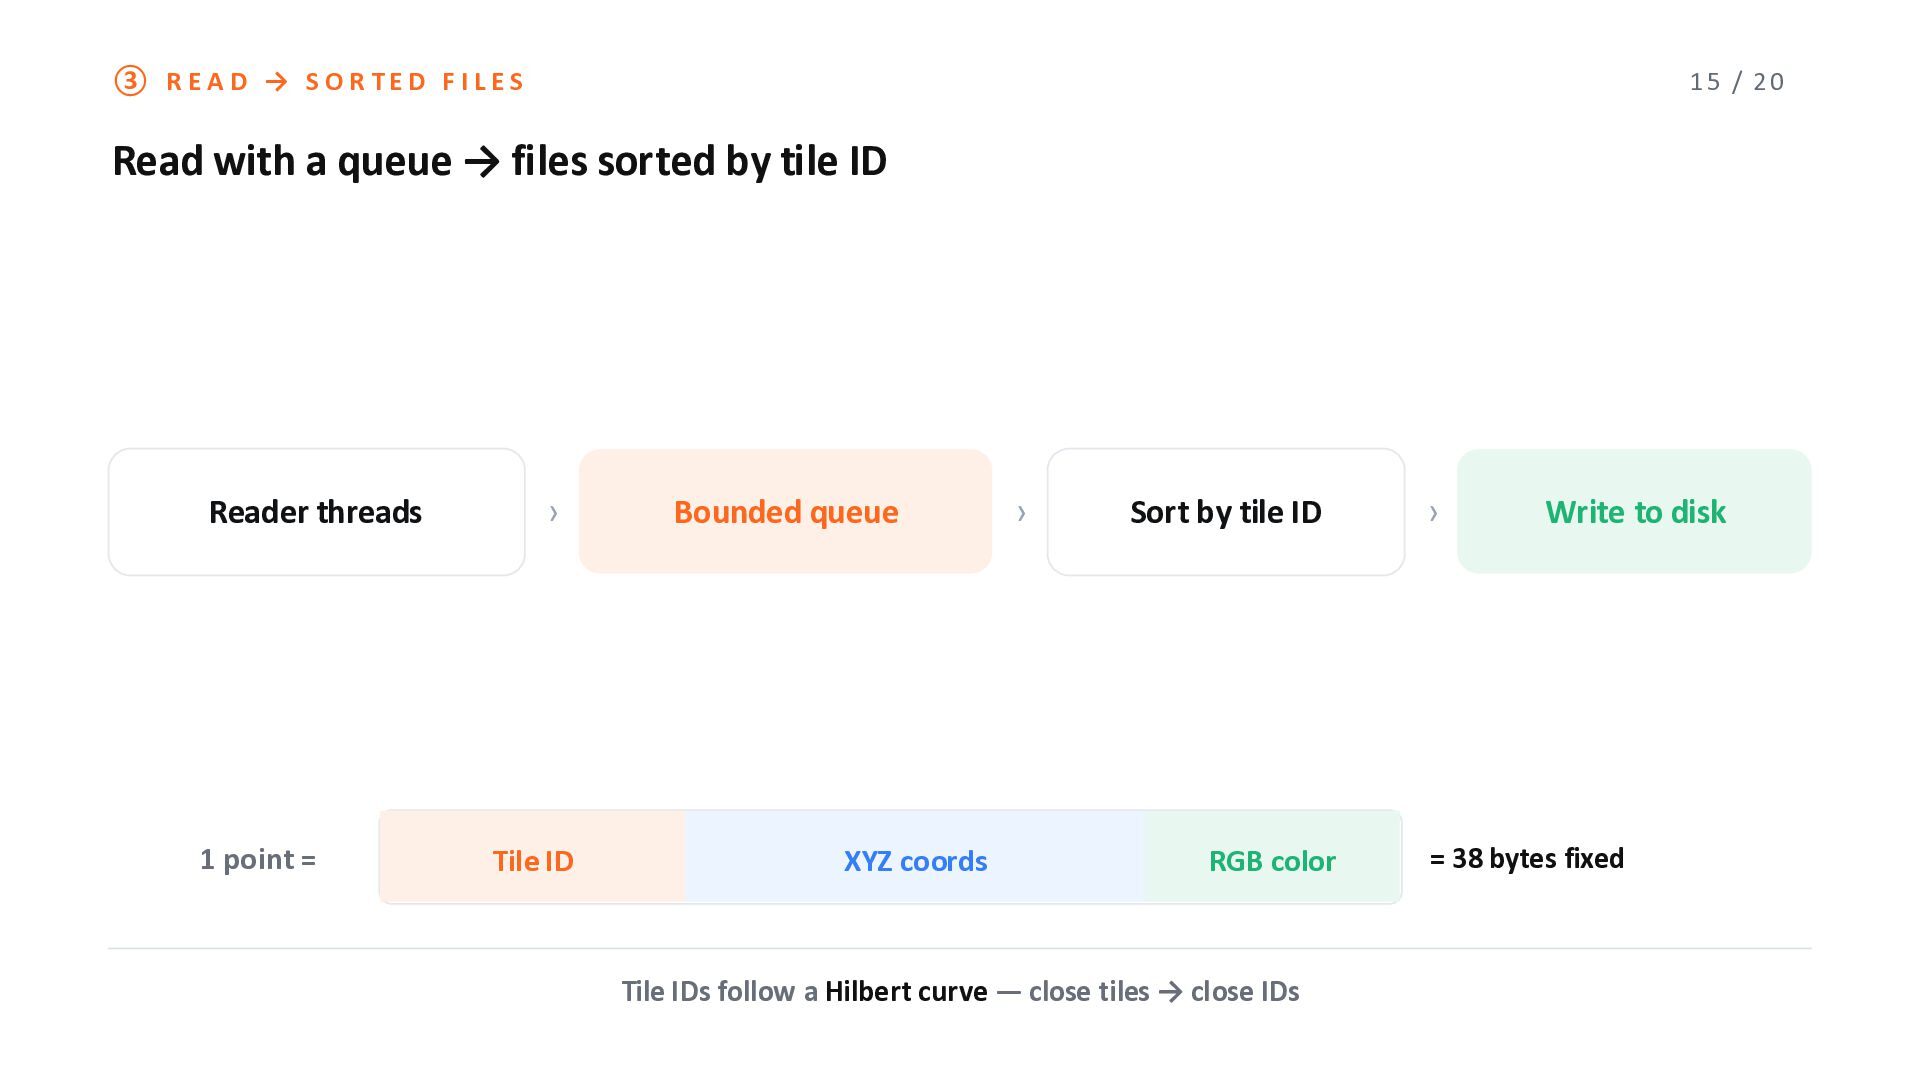Click the orange Tile ID segment

[532, 858]
